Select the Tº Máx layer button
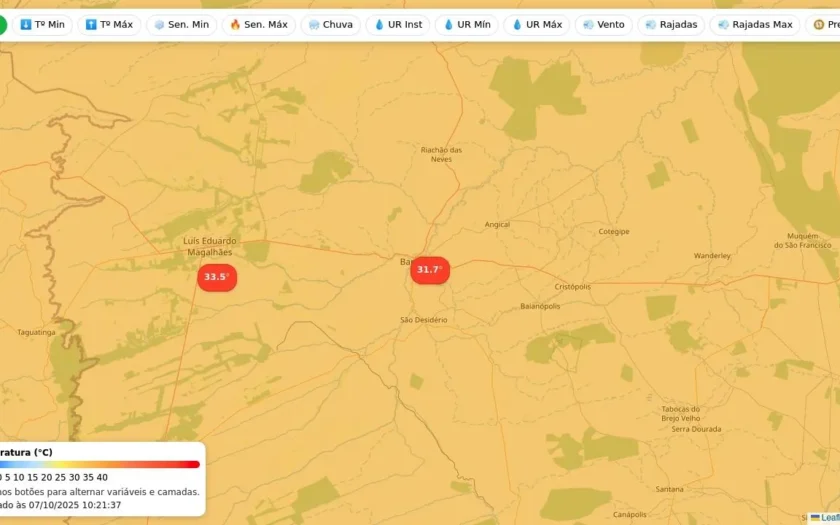Viewport: 840px width, 525px height. [x=109, y=25]
